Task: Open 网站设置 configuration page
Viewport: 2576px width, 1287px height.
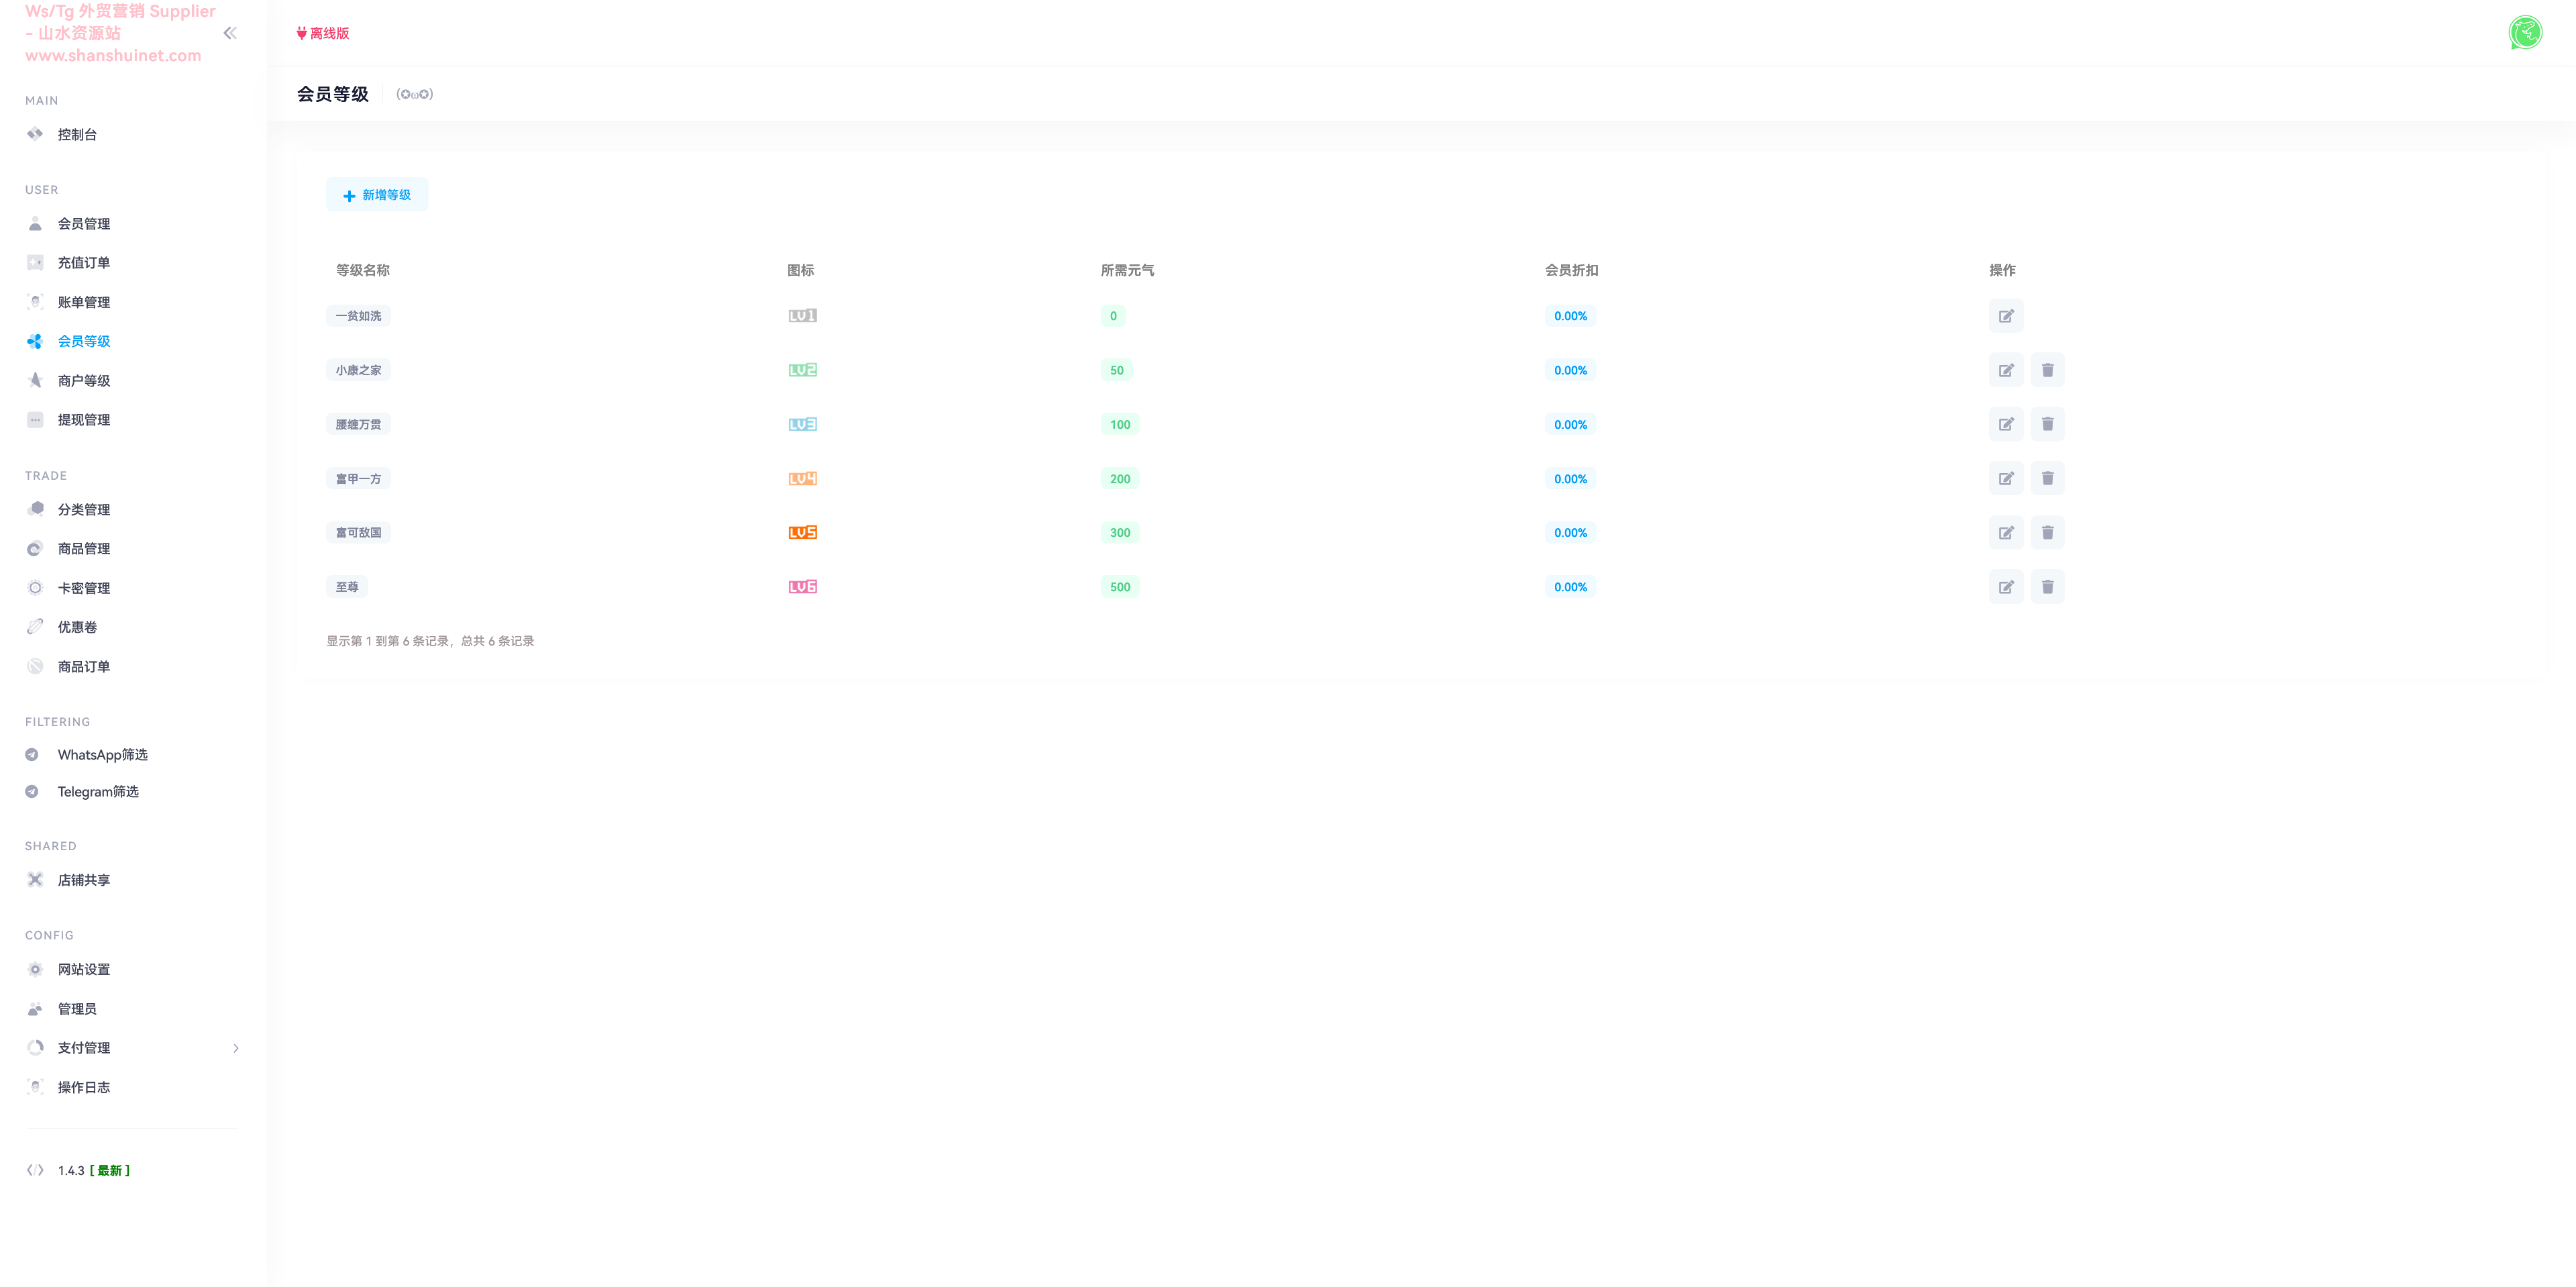Action: (x=84, y=970)
